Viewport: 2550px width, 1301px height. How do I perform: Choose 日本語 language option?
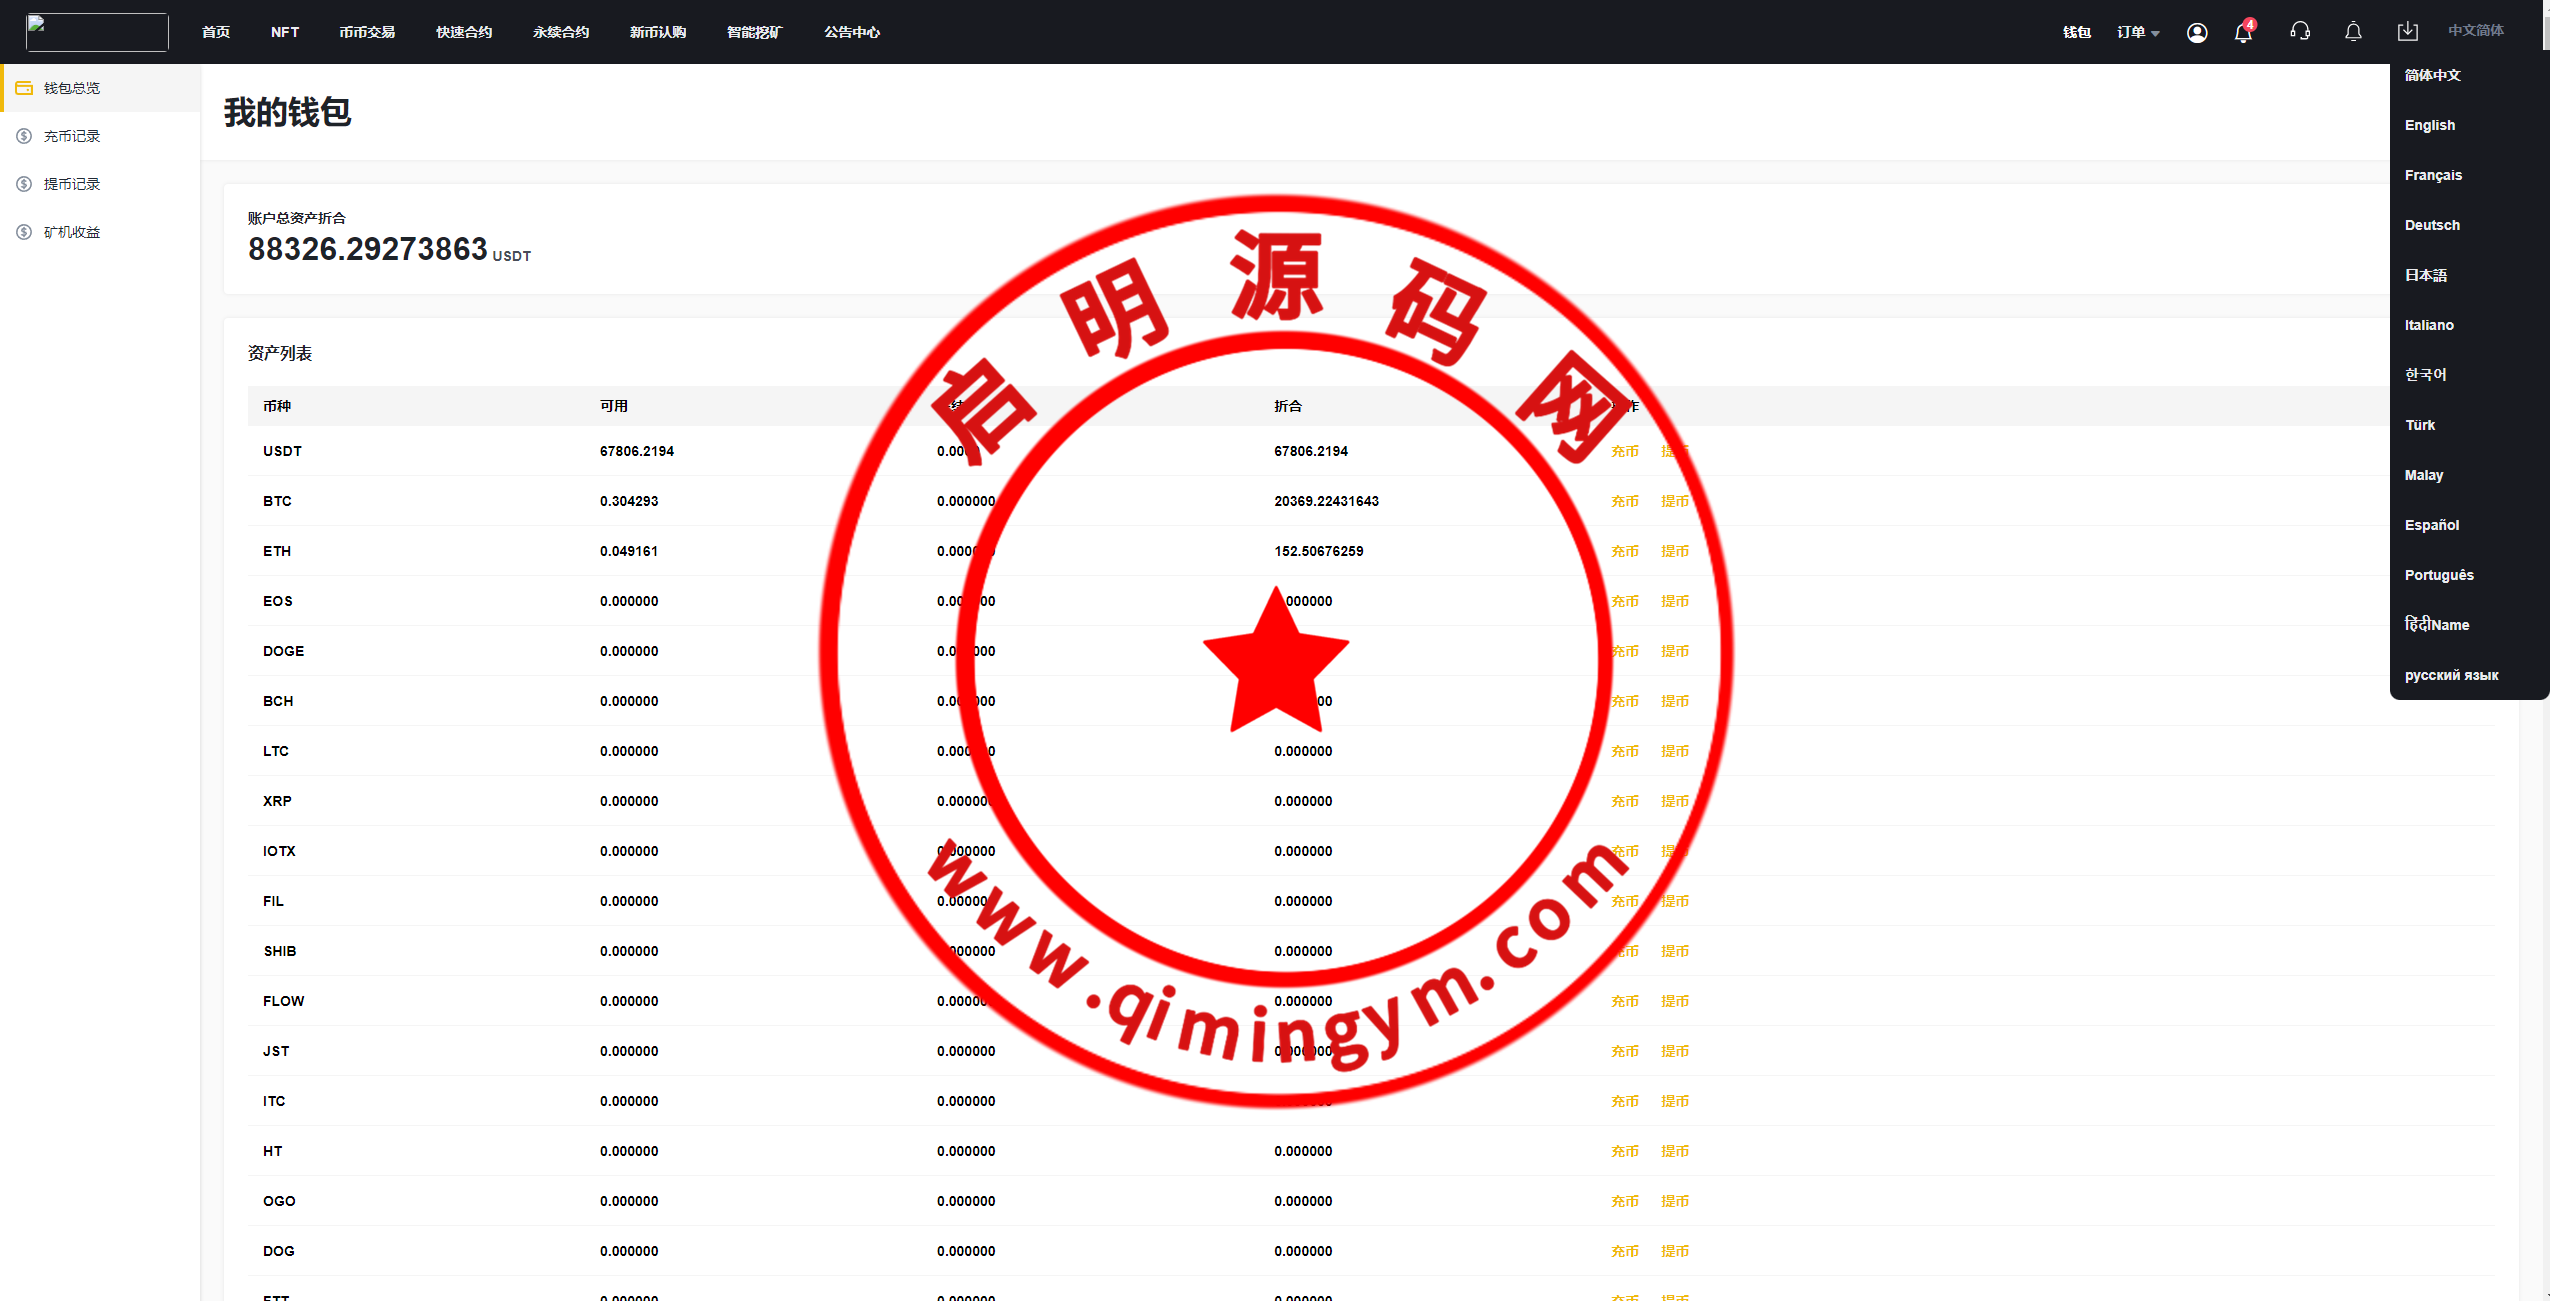click(2425, 275)
